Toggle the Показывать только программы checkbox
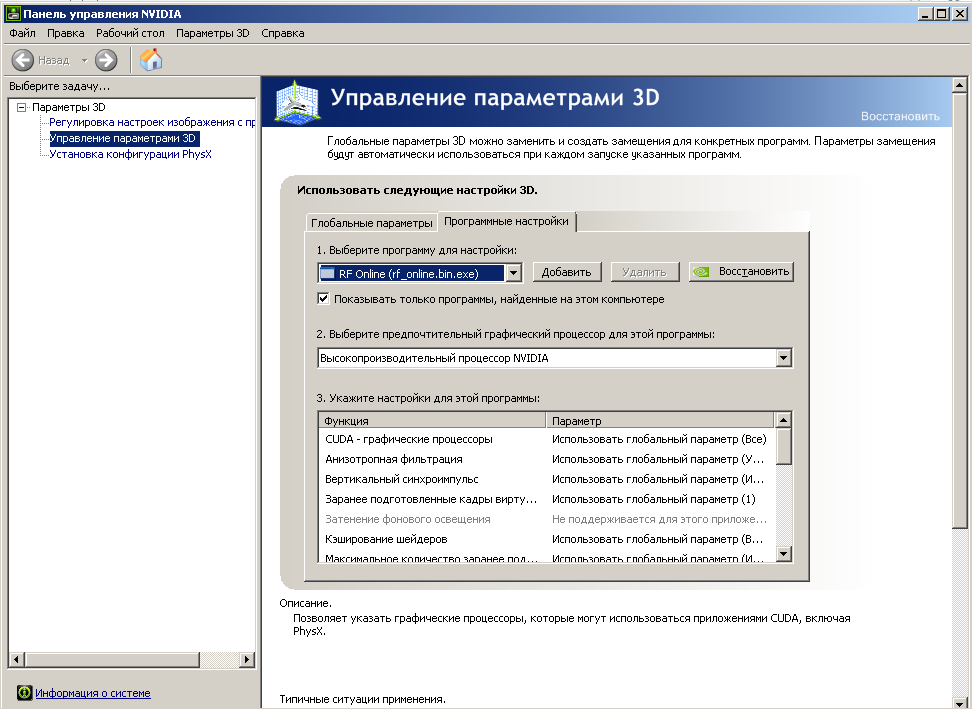The image size is (972, 710). [x=323, y=298]
